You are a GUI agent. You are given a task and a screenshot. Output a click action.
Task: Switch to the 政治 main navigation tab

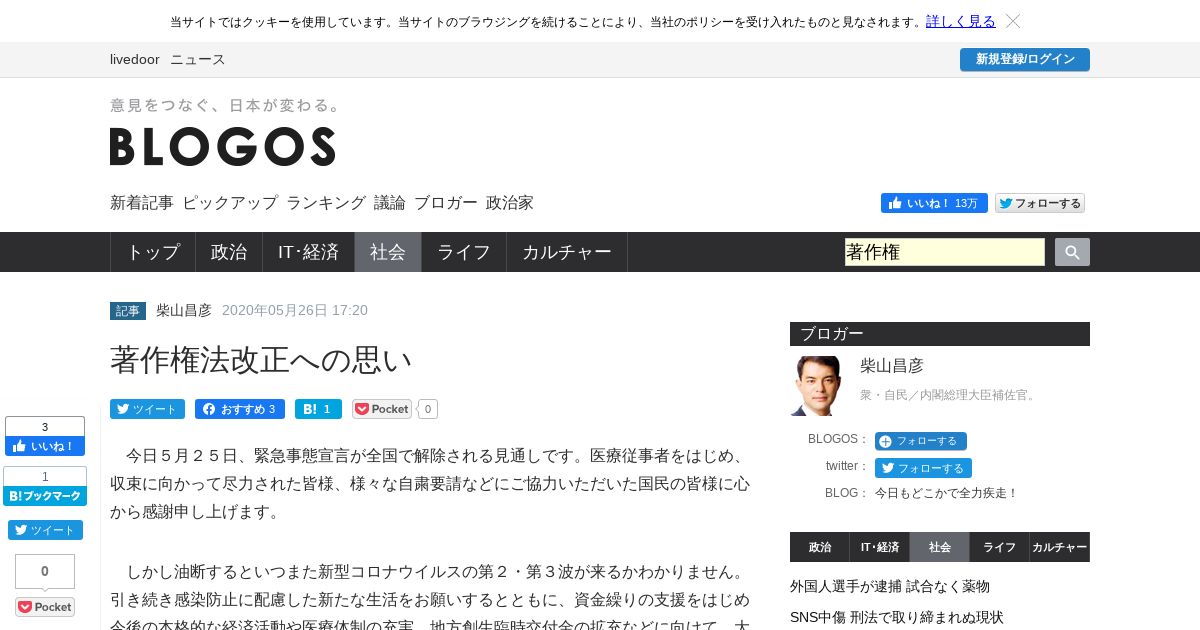point(229,252)
